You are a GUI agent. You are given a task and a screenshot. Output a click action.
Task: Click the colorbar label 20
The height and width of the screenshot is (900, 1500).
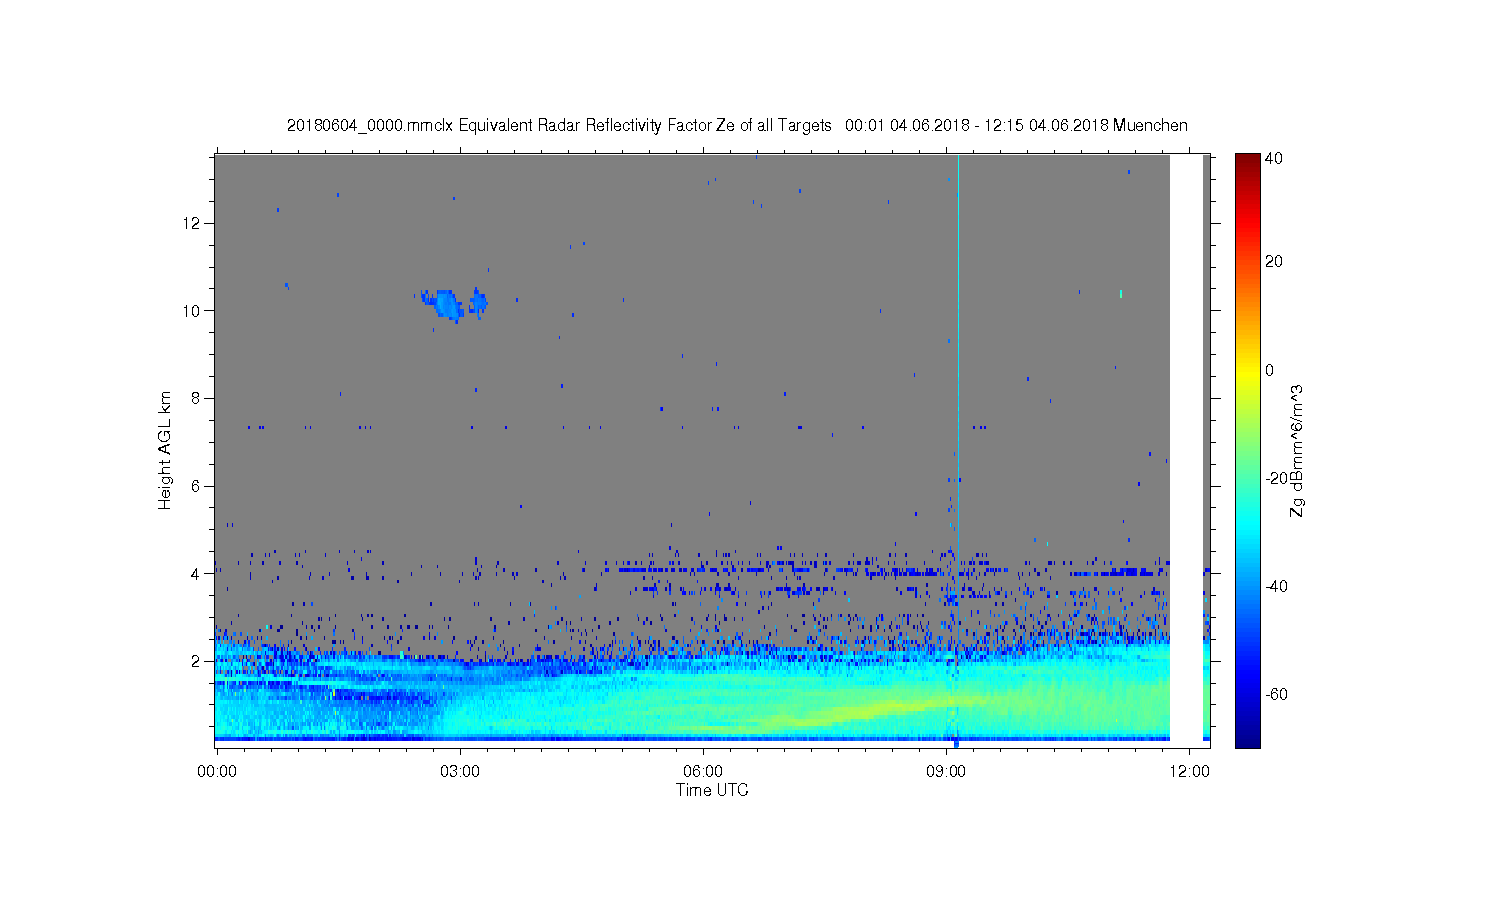(x=1273, y=262)
